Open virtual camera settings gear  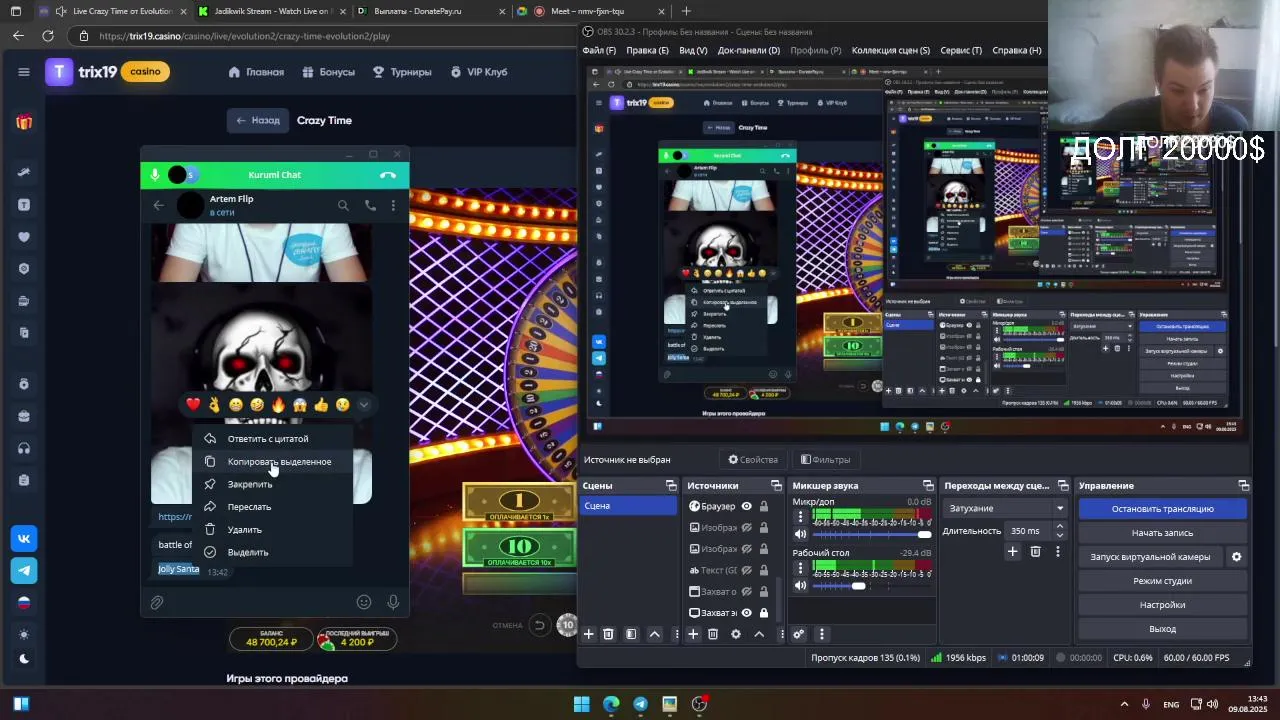pyautogui.click(x=1236, y=557)
